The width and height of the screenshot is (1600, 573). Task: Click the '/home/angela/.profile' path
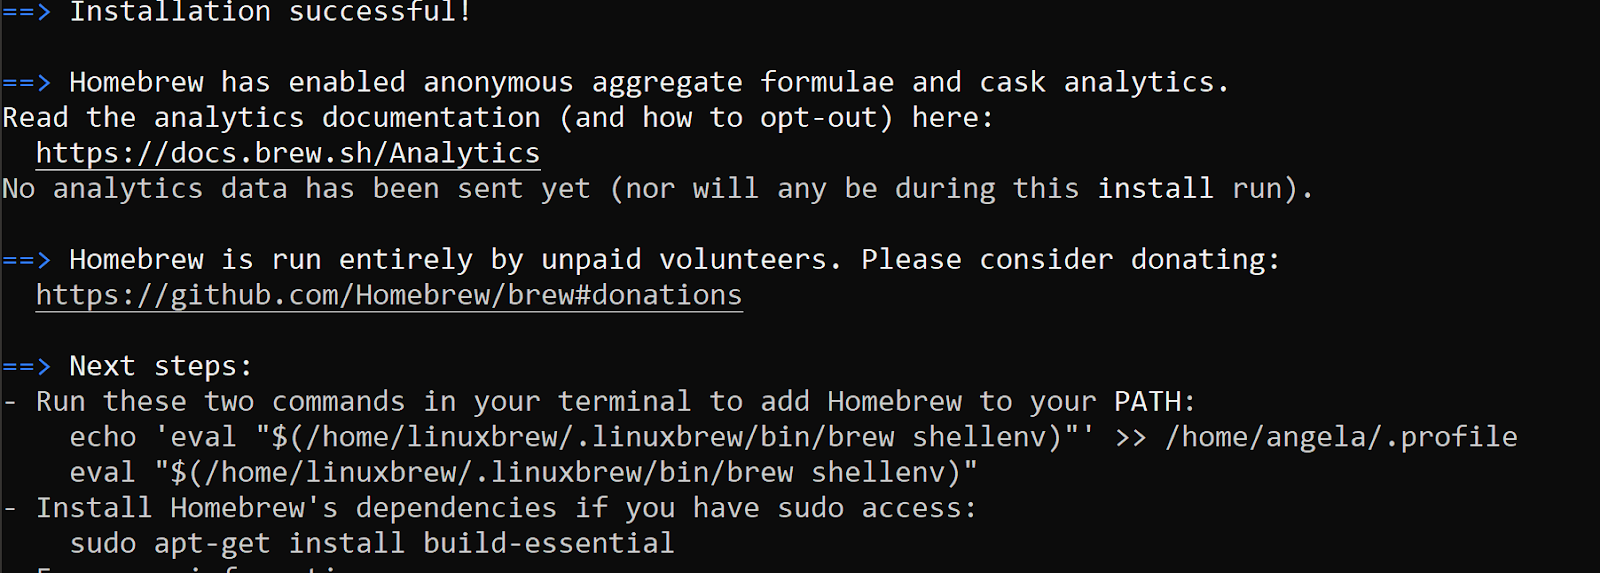(x=1341, y=437)
